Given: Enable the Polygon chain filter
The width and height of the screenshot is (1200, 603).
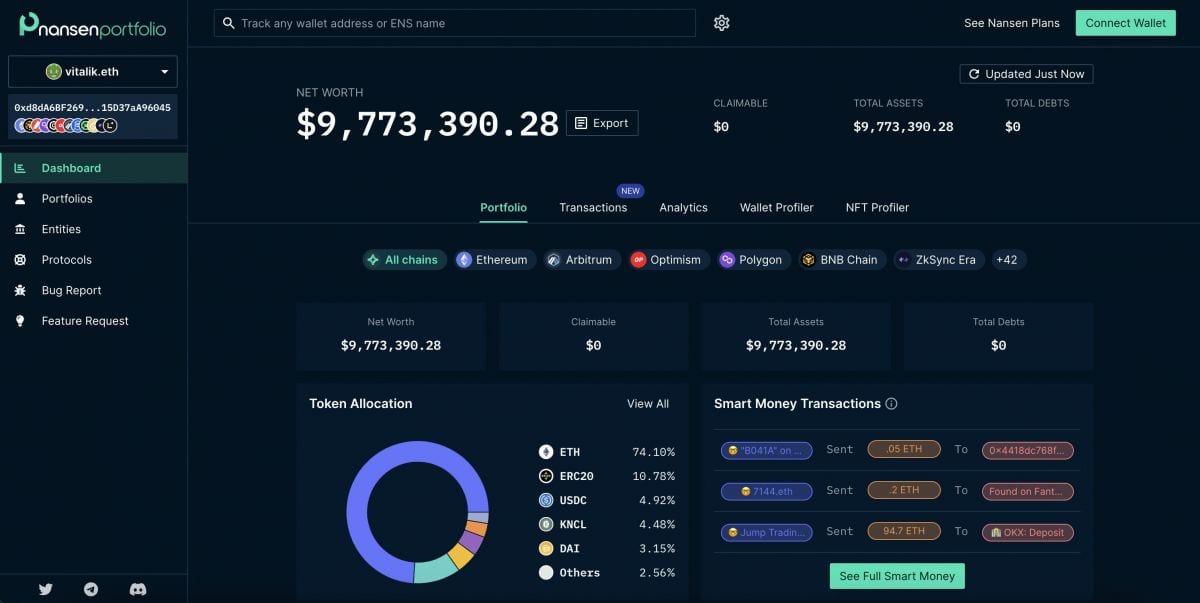Looking at the screenshot, I should (x=753, y=259).
